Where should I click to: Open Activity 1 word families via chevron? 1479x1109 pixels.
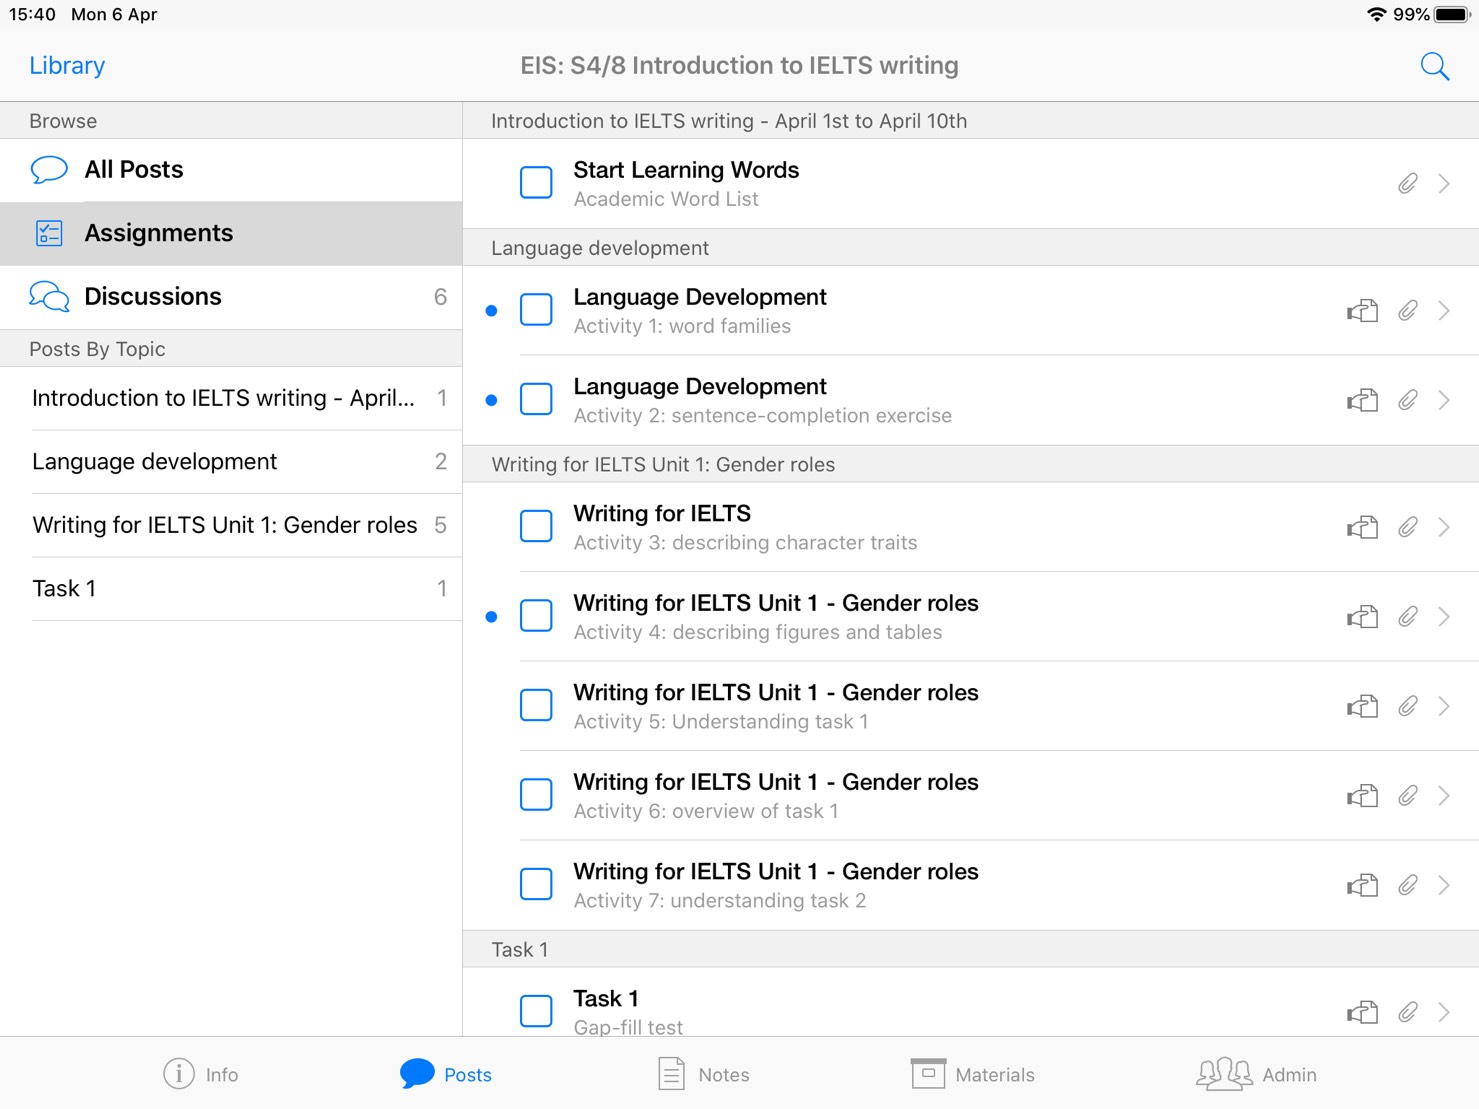coord(1444,311)
